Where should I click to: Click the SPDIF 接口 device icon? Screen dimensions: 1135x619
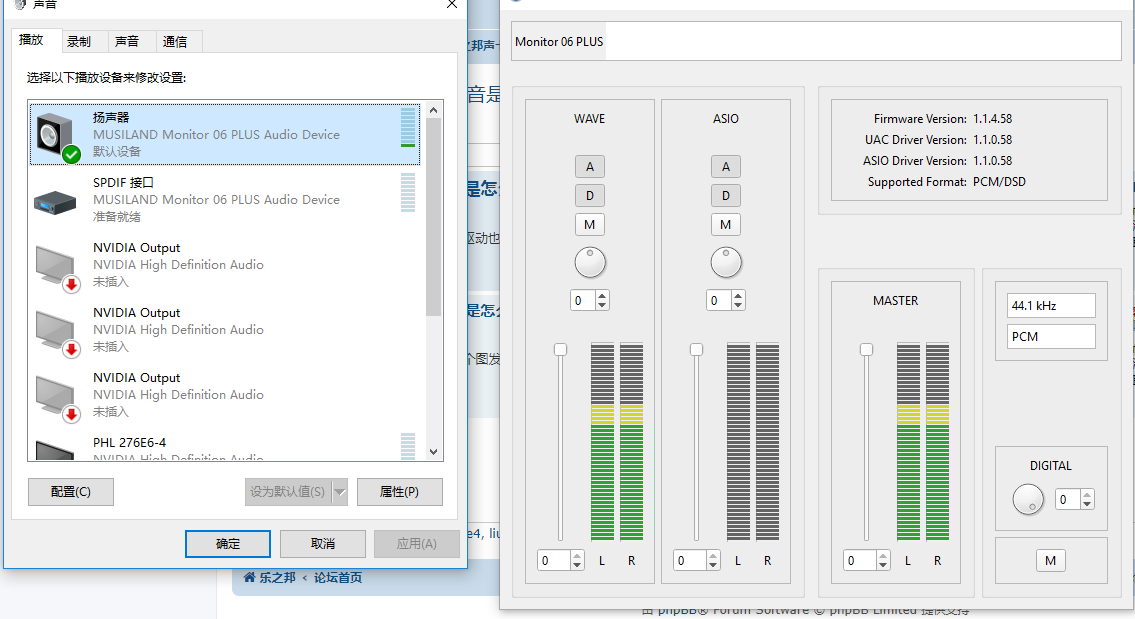(x=55, y=200)
